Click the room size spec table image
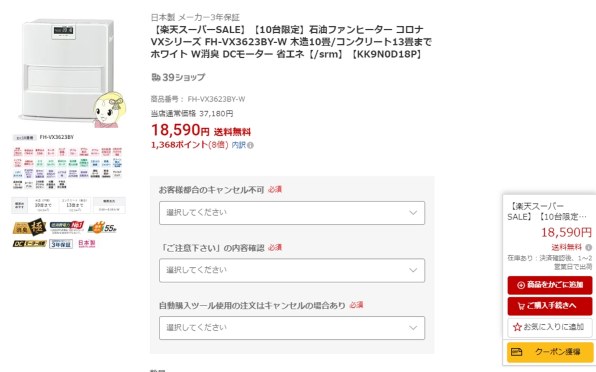This screenshot has height=372, width=596. (68, 205)
